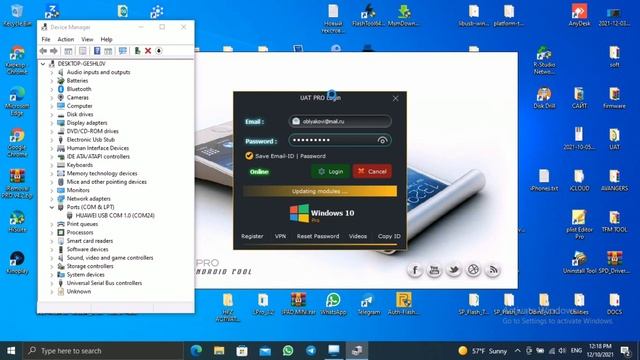
Task: Expand the Bluetooth node
Action: coord(52,89)
